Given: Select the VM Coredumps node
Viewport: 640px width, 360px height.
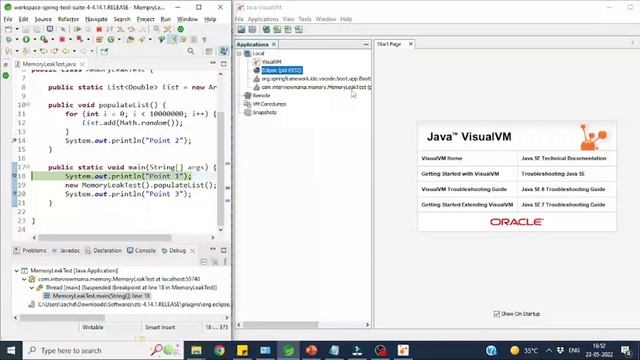Looking at the screenshot, I should [x=269, y=104].
